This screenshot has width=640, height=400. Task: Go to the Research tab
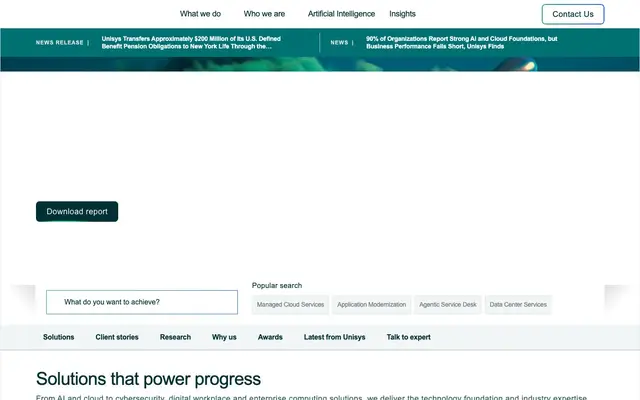175,337
